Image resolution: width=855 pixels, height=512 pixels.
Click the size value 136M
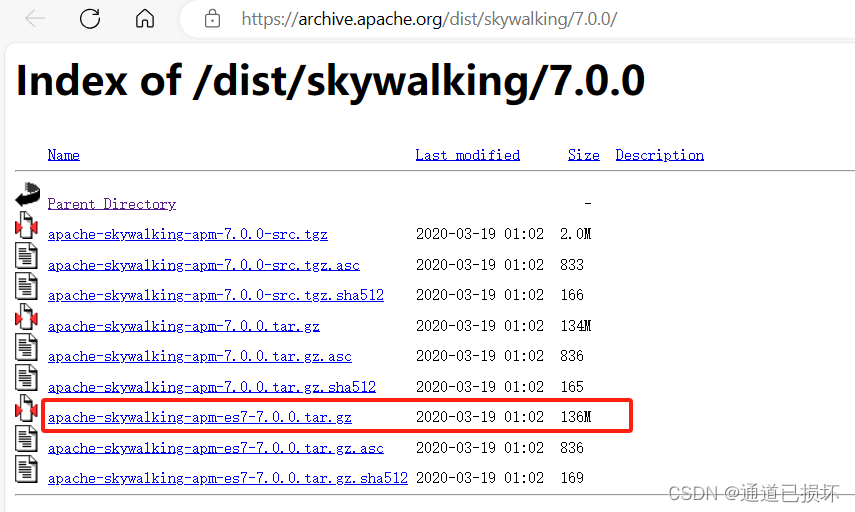[x=575, y=417]
